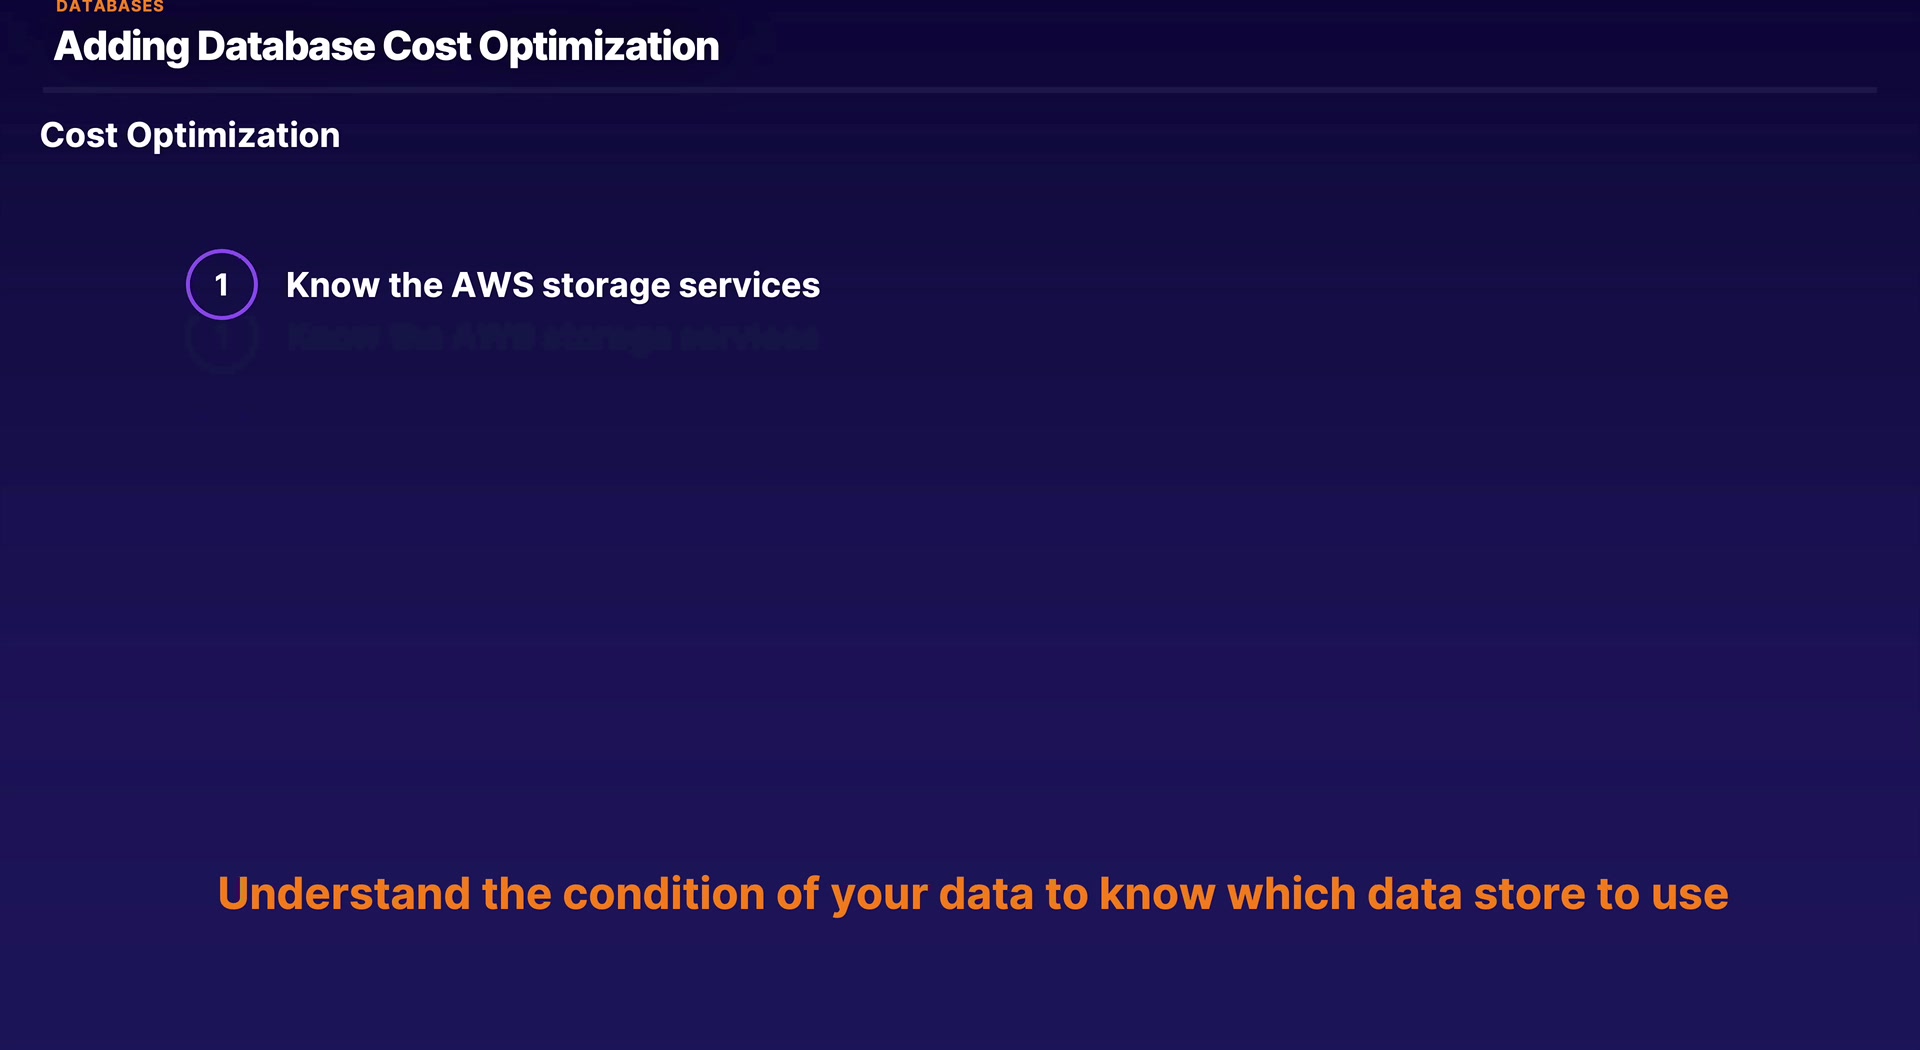Click the word 'Database' in the title
The height and width of the screenshot is (1050, 1920).
[285, 47]
